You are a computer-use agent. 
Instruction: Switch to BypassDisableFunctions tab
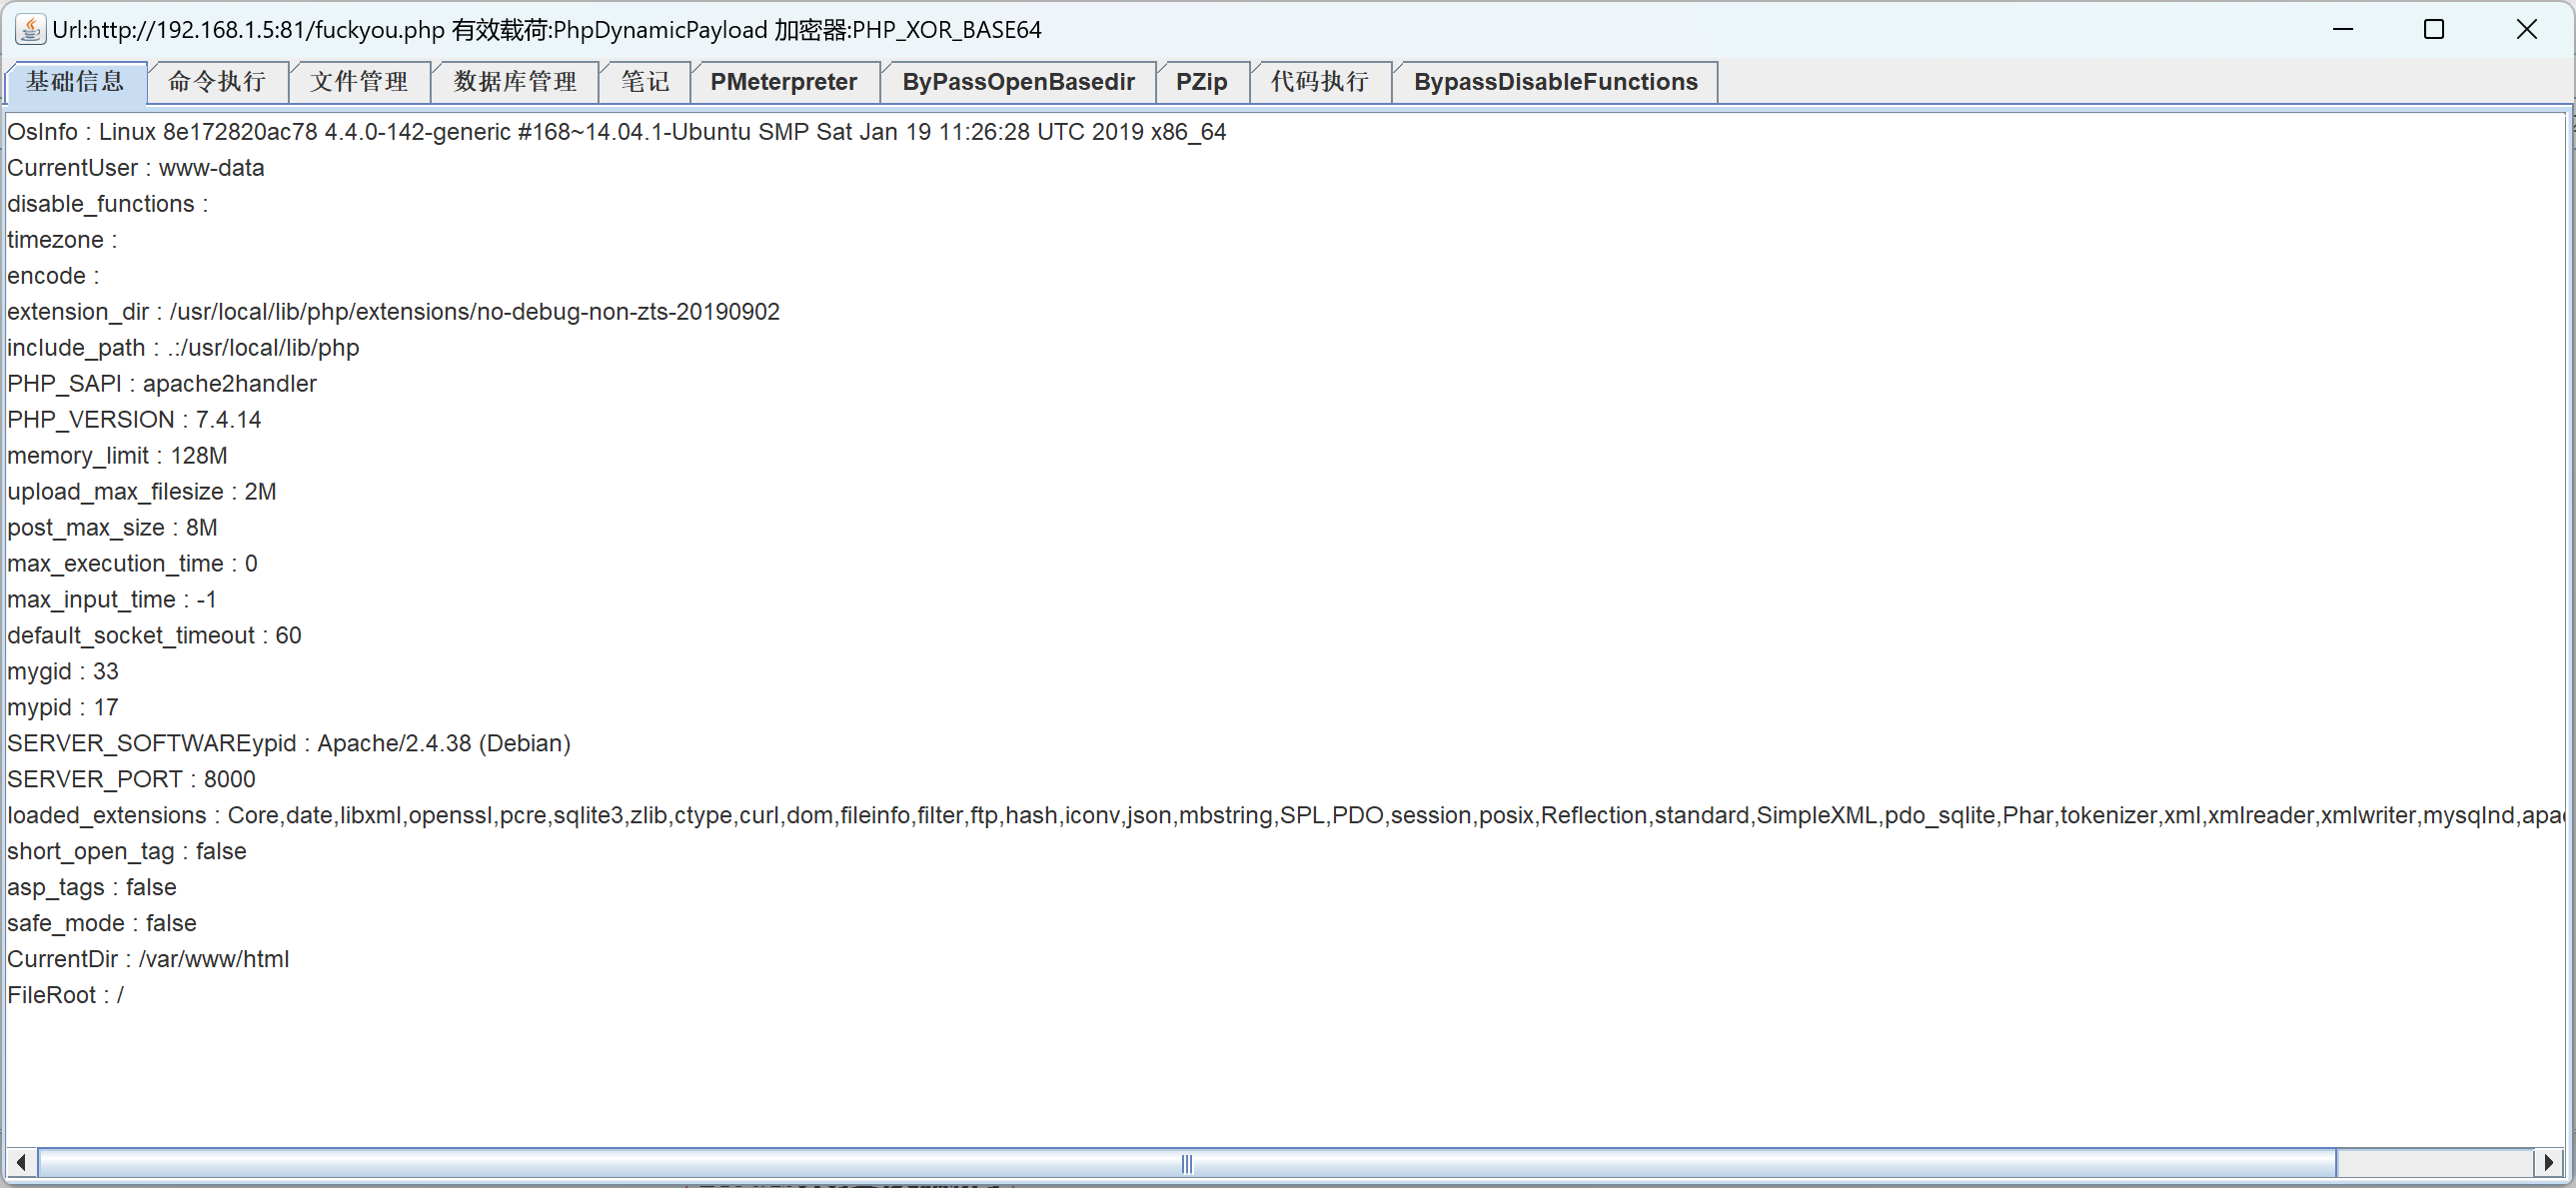point(1554,82)
